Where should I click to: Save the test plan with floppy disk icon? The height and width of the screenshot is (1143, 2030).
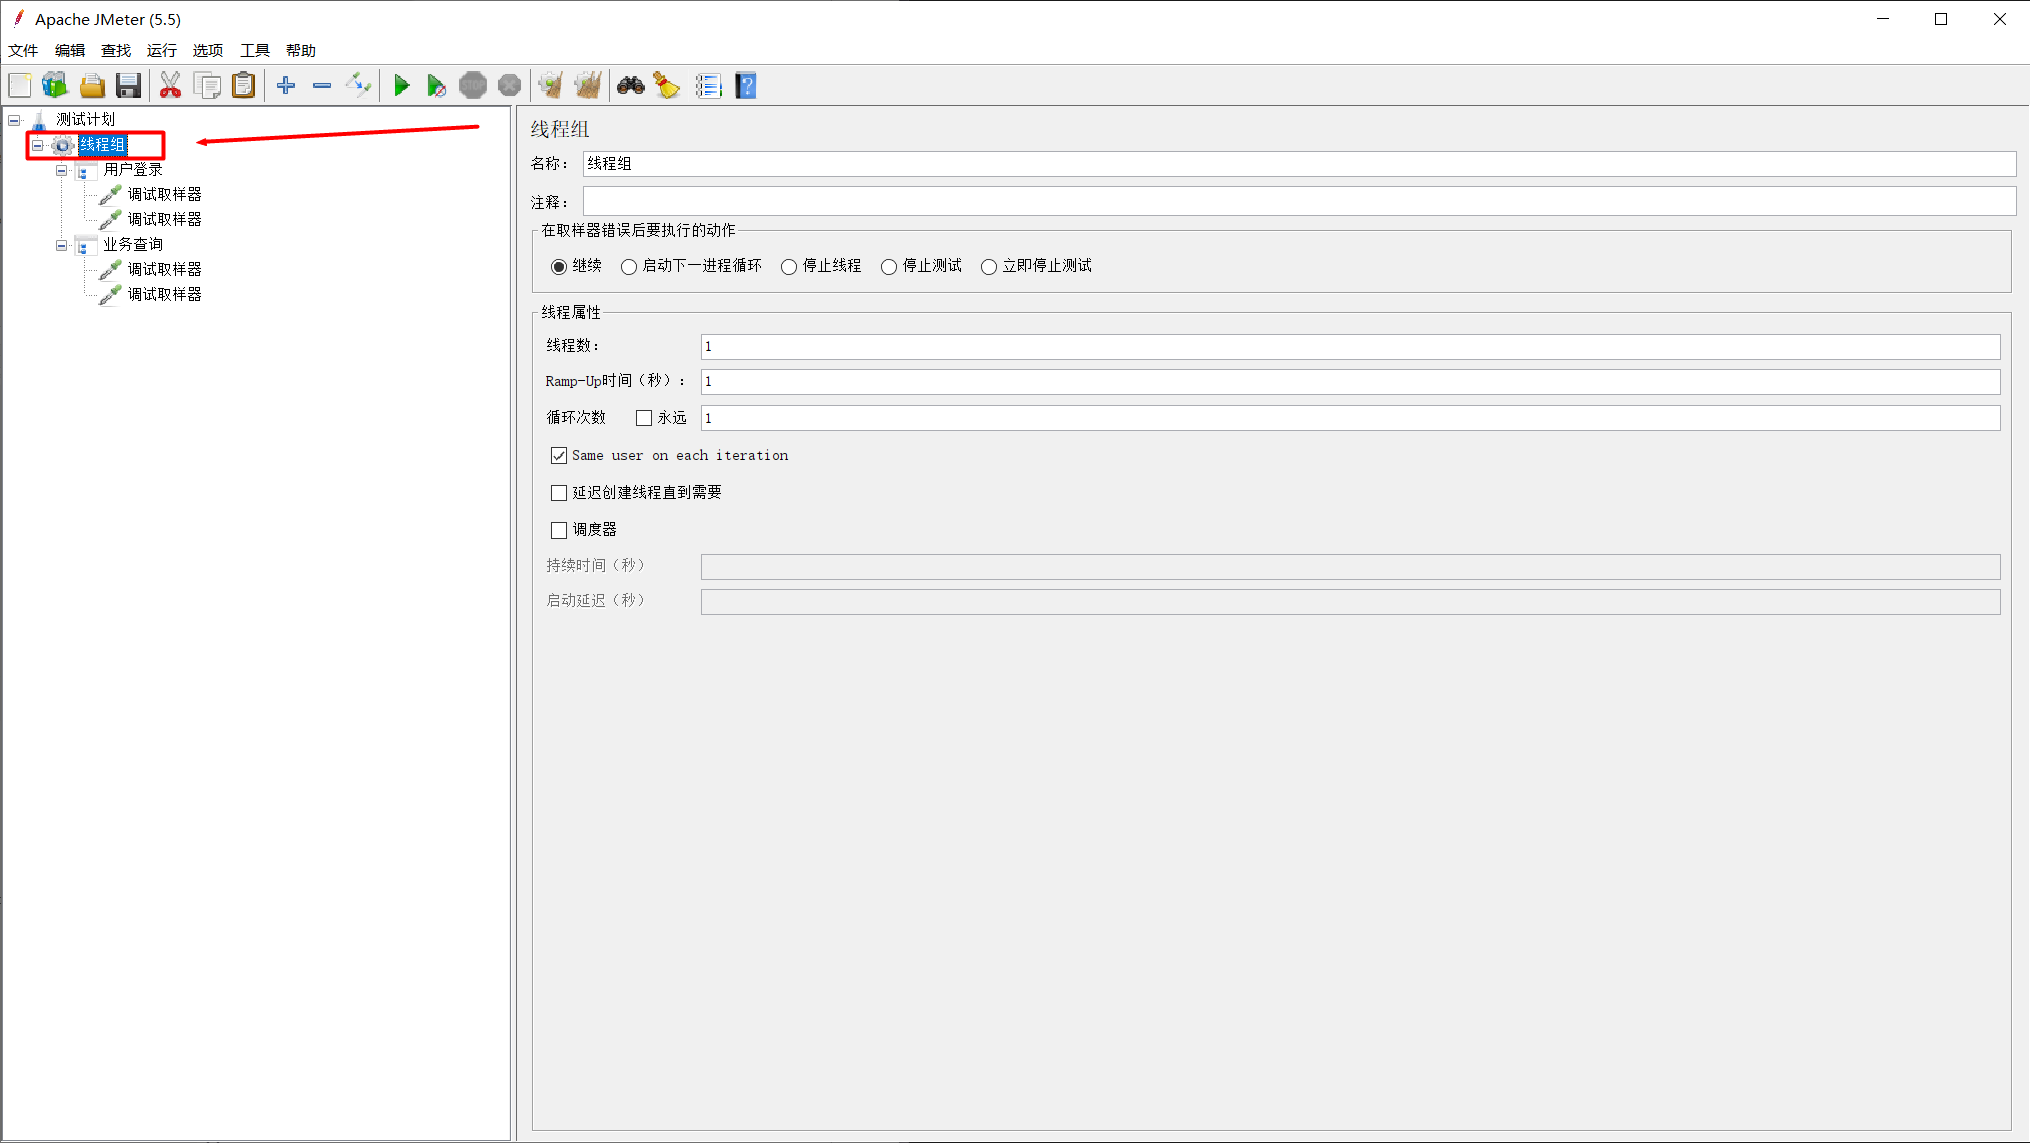pos(128,86)
